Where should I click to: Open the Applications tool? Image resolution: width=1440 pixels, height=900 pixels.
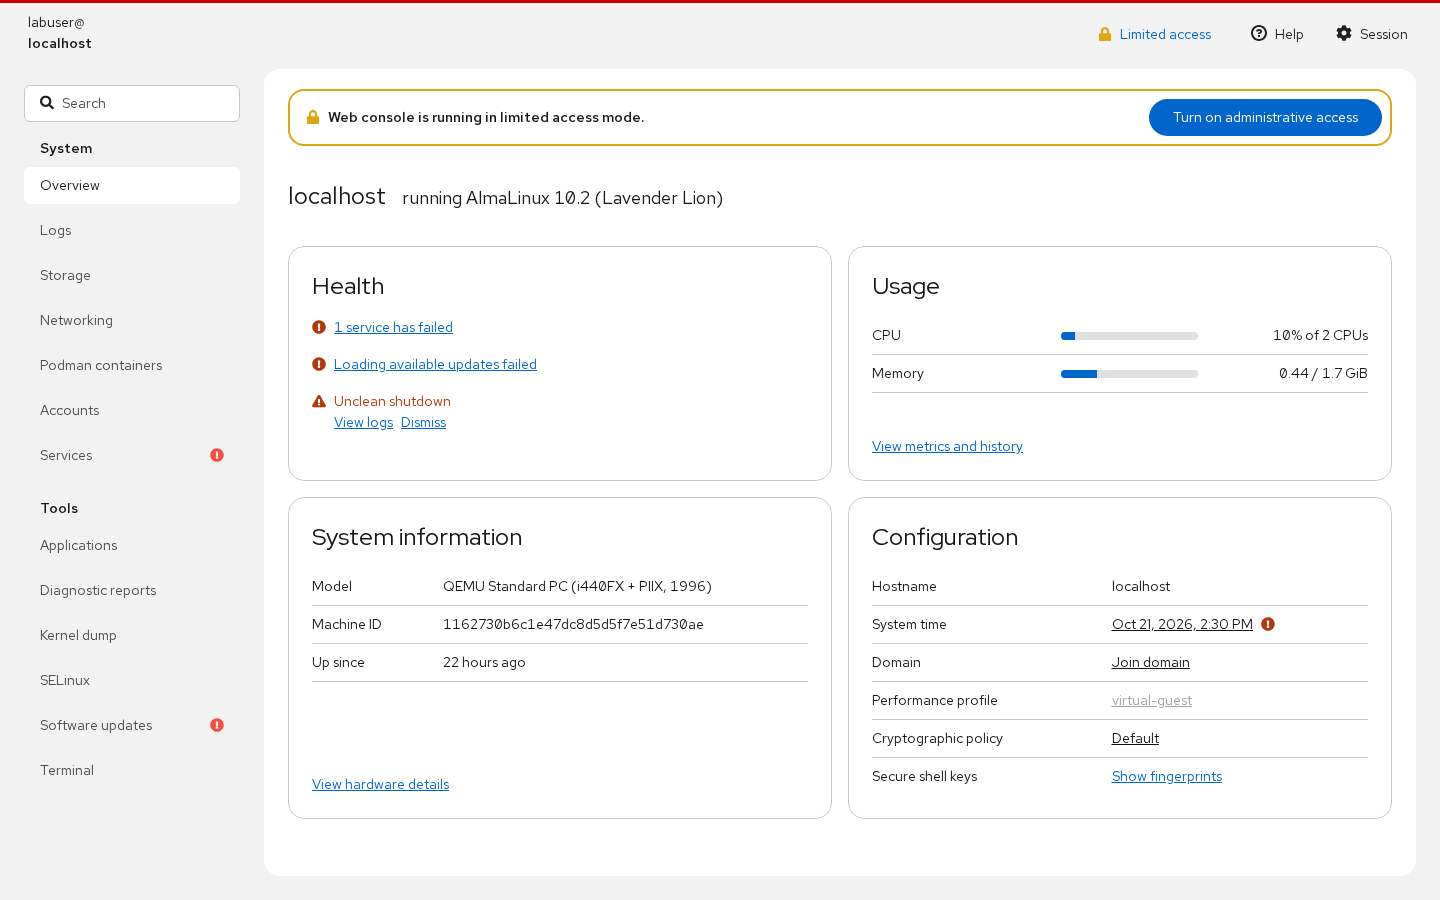pyautogui.click(x=132, y=545)
